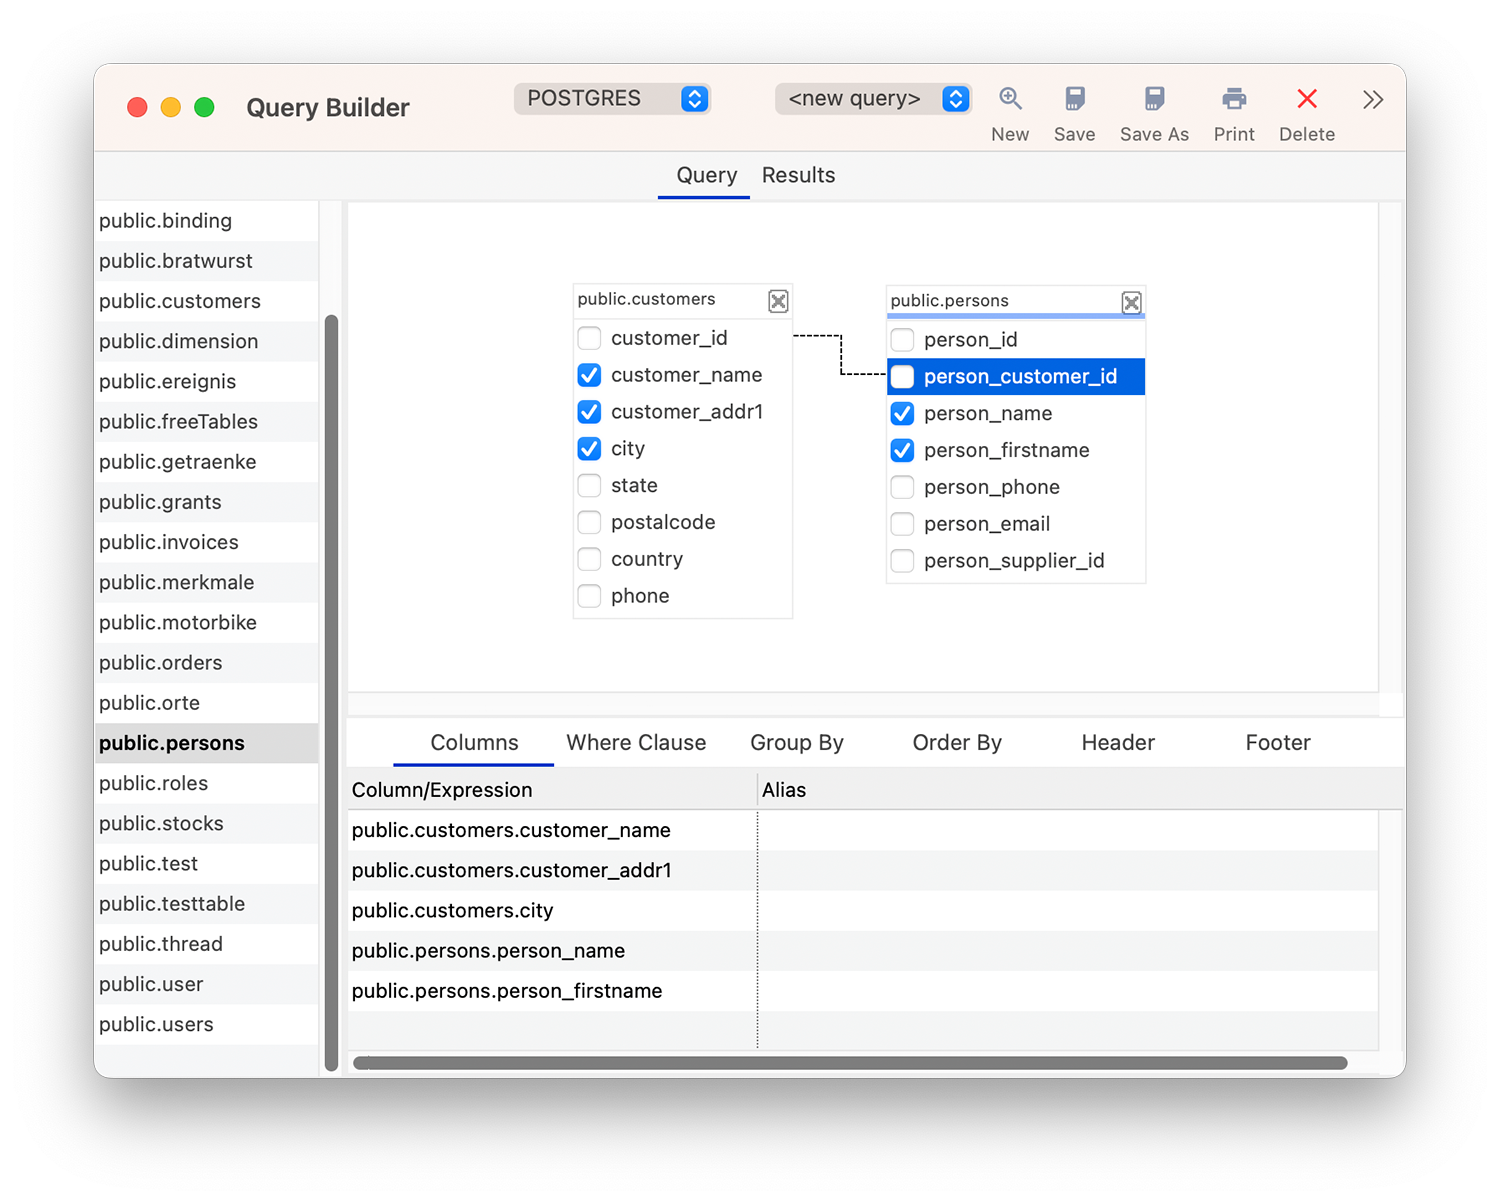Open the <new query> selector dropdown
The height and width of the screenshot is (1202, 1500).
[x=955, y=98]
